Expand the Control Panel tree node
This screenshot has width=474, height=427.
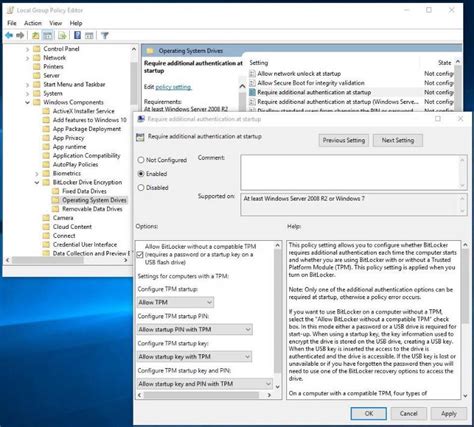[x=27, y=49]
